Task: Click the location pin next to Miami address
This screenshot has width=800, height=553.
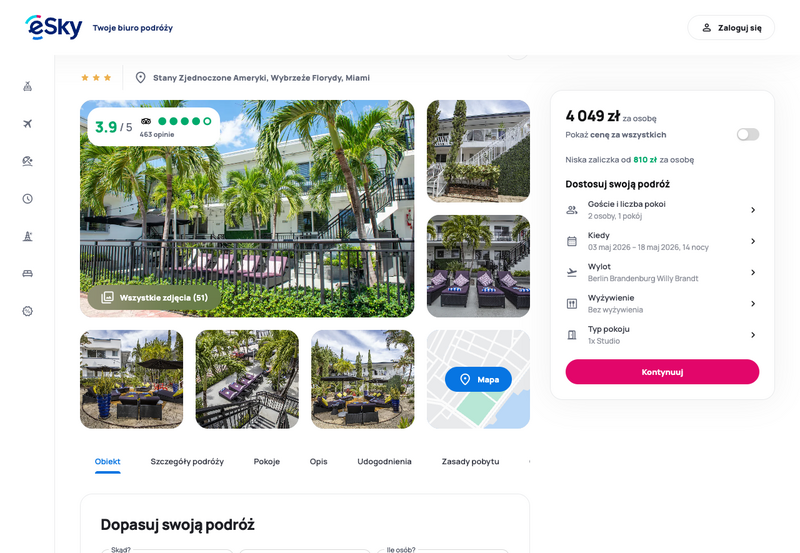Action: tap(140, 77)
